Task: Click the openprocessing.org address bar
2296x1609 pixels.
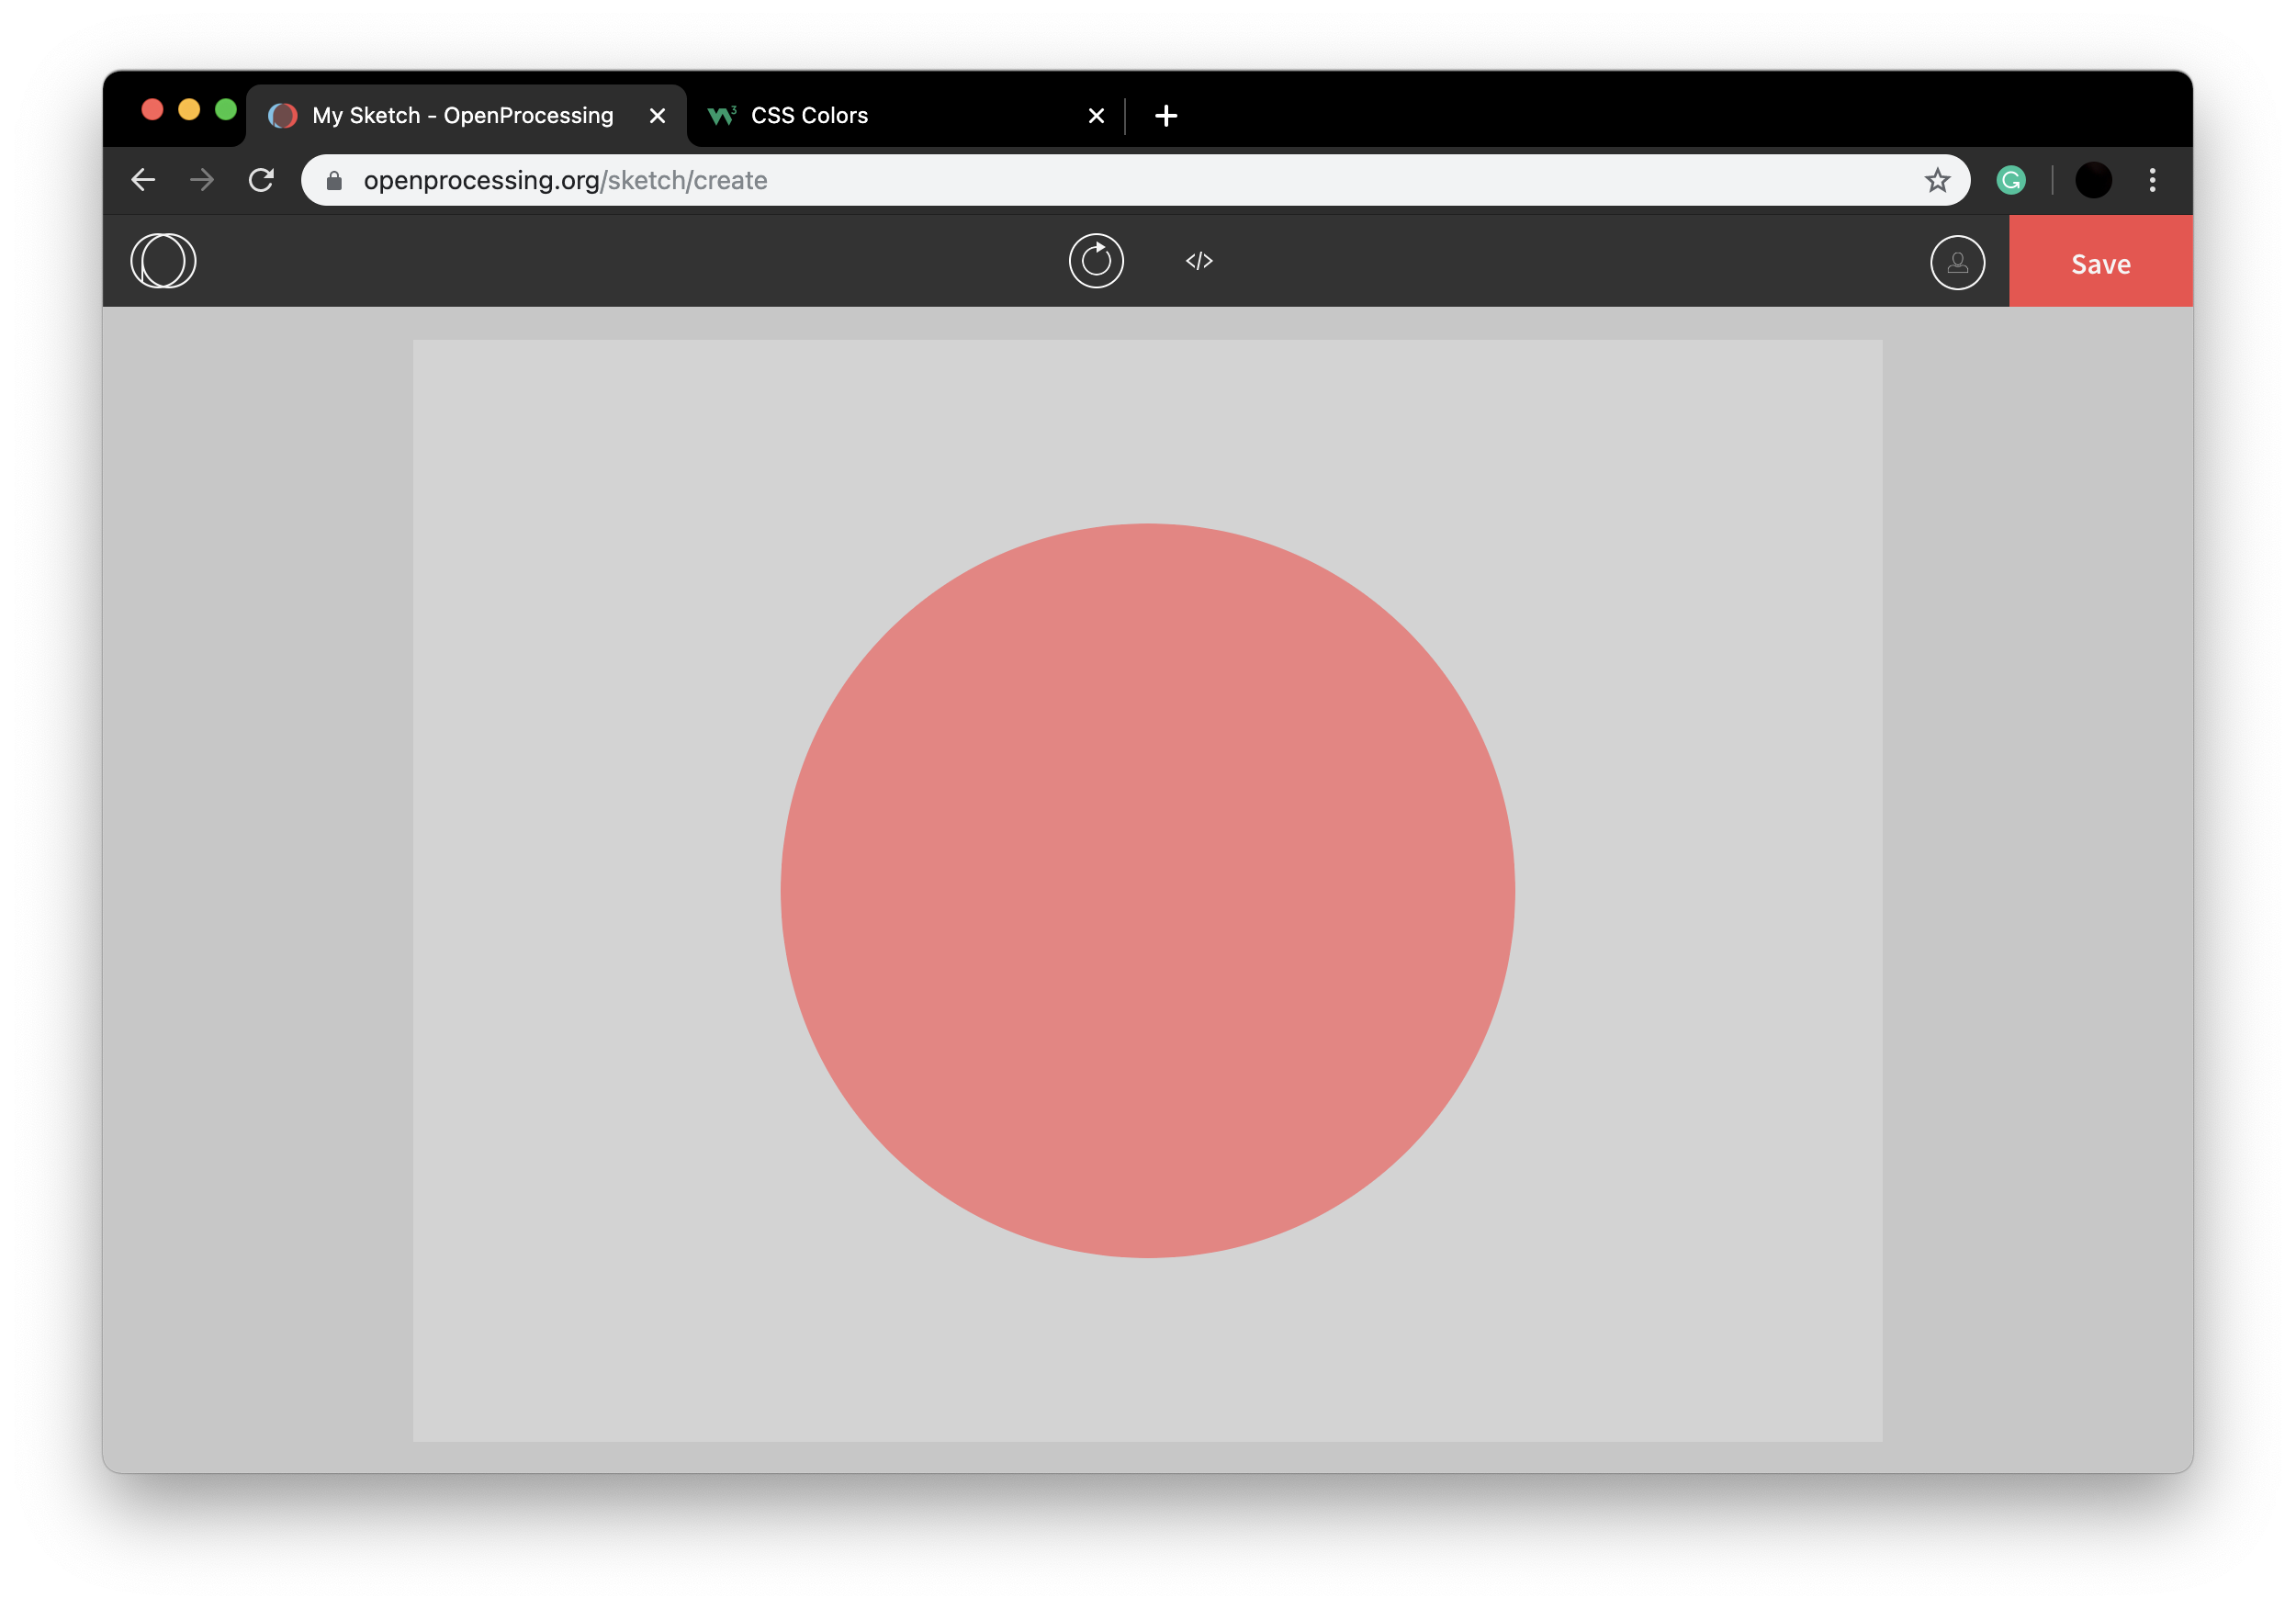Action: pos(1100,180)
